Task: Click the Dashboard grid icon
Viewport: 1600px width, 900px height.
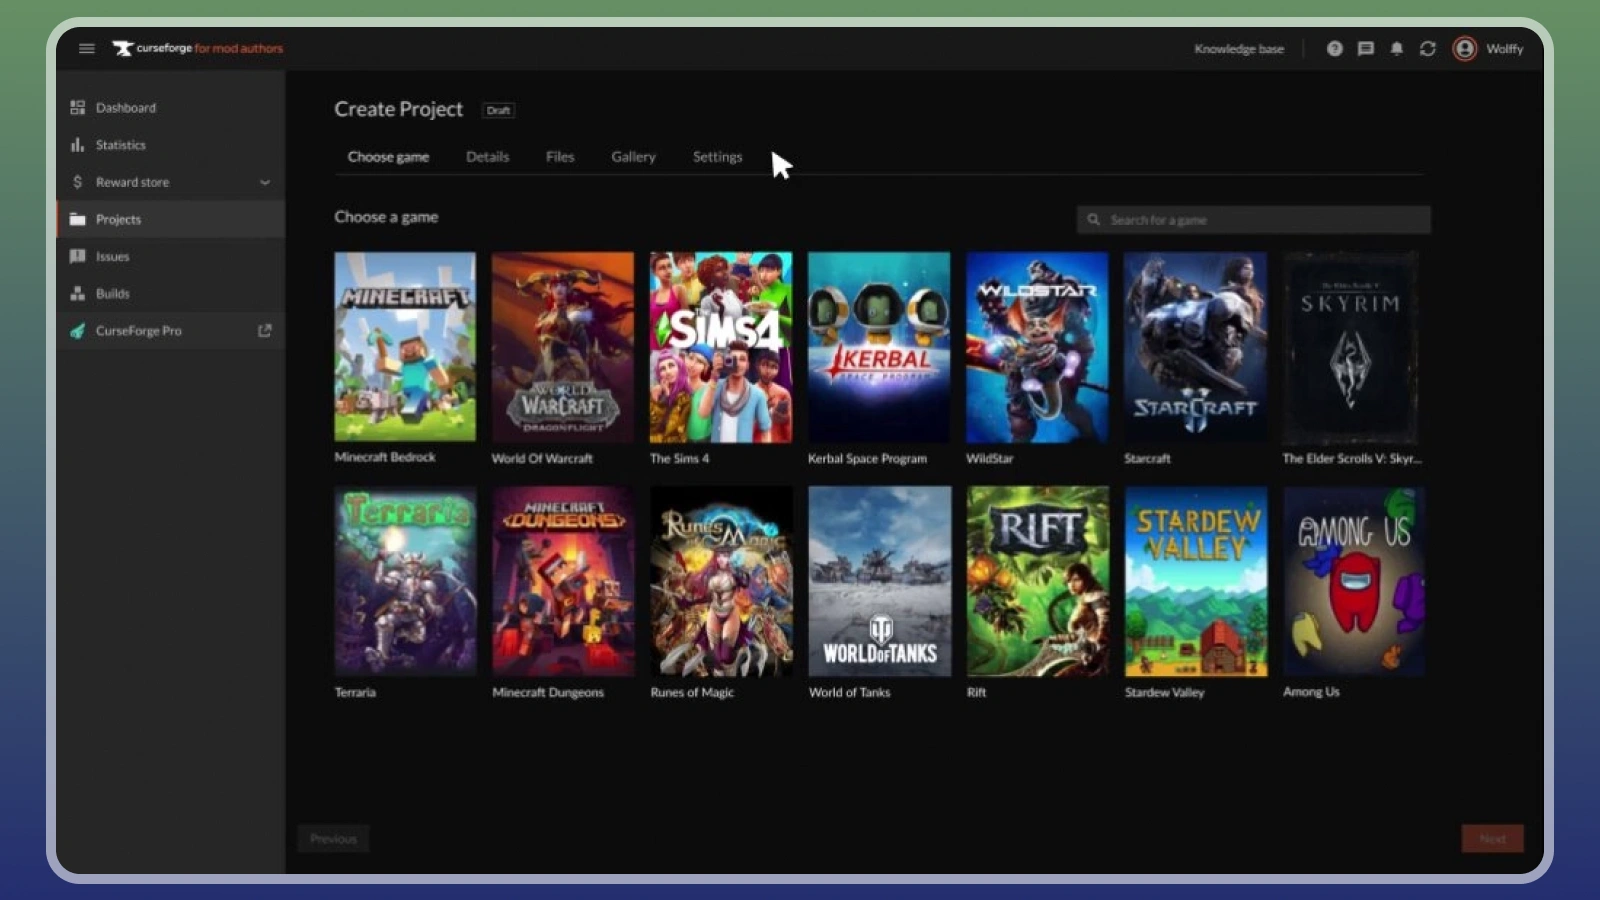Action: pos(77,107)
